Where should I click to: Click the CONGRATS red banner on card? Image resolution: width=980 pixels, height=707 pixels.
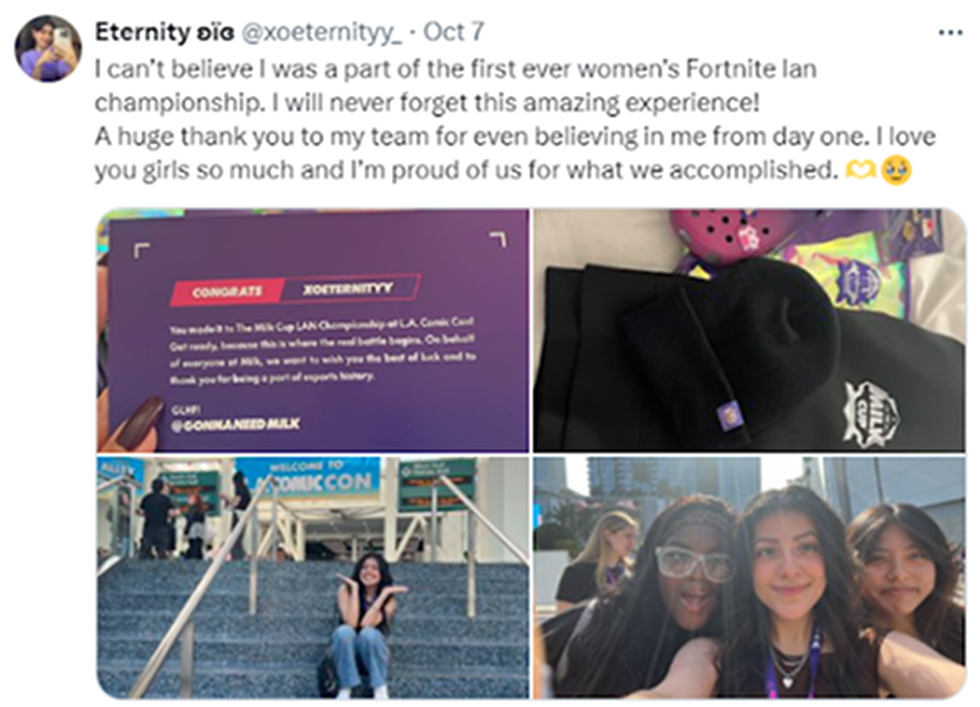coord(228,292)
